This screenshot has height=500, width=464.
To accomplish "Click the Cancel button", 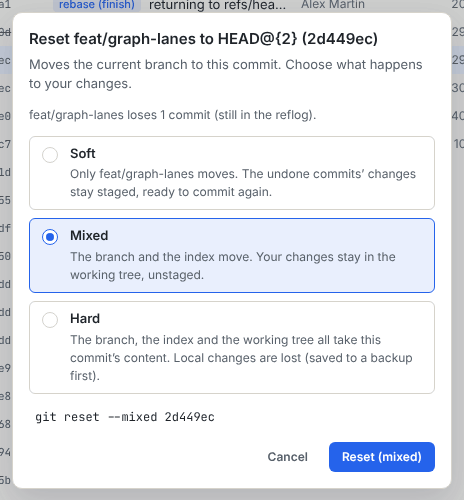I will 287,457.
